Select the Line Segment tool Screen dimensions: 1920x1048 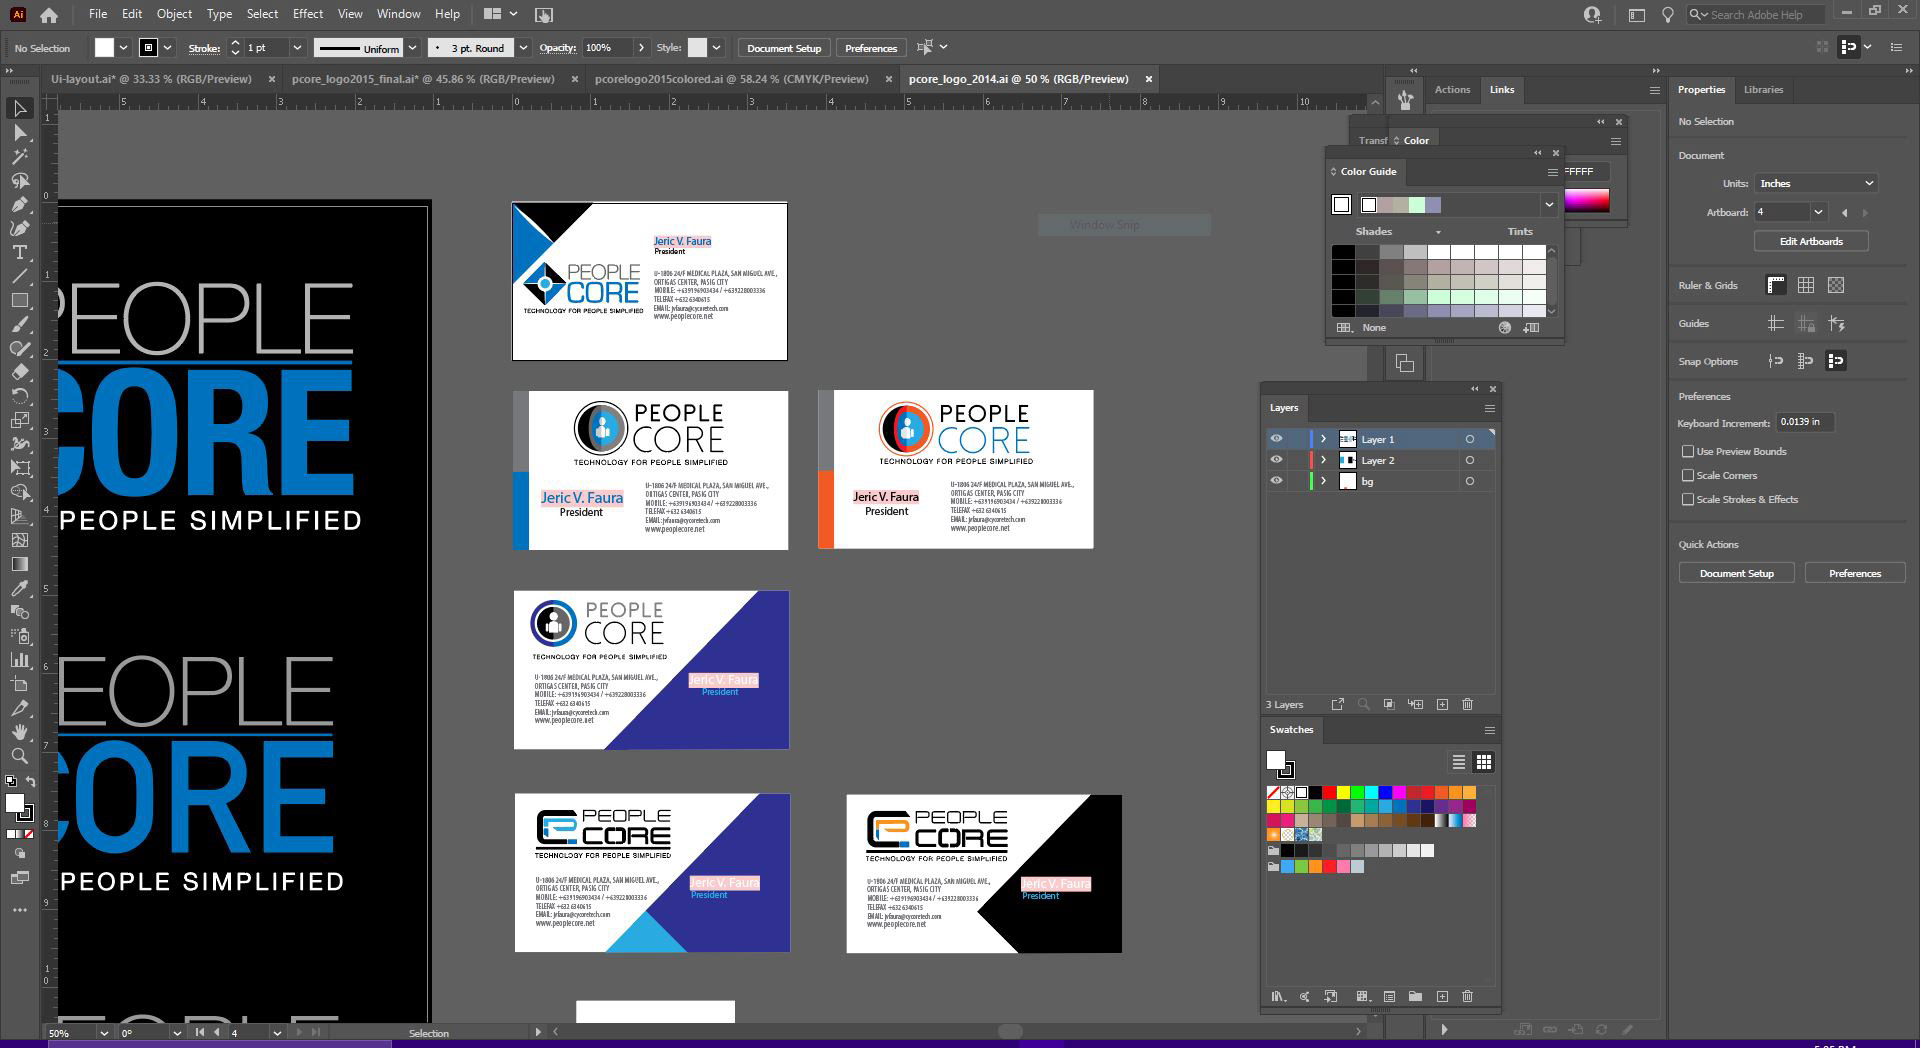coord(19,276)
